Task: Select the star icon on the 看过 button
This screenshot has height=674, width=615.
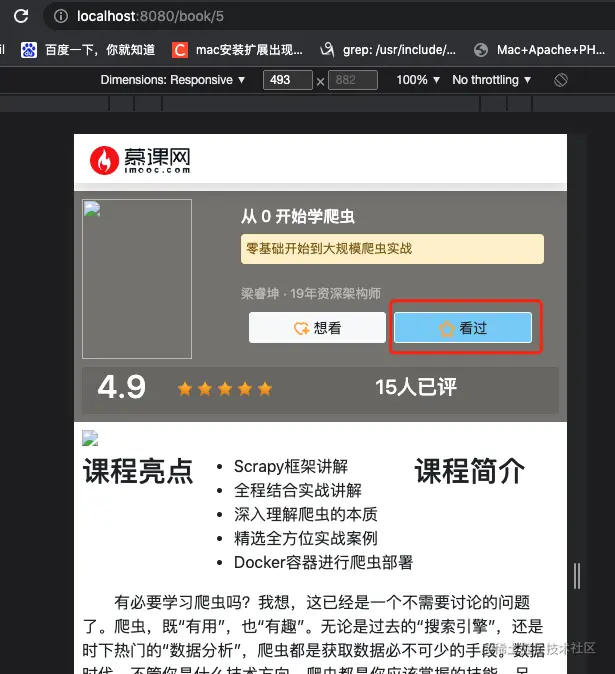Action: tap(447, 329)
